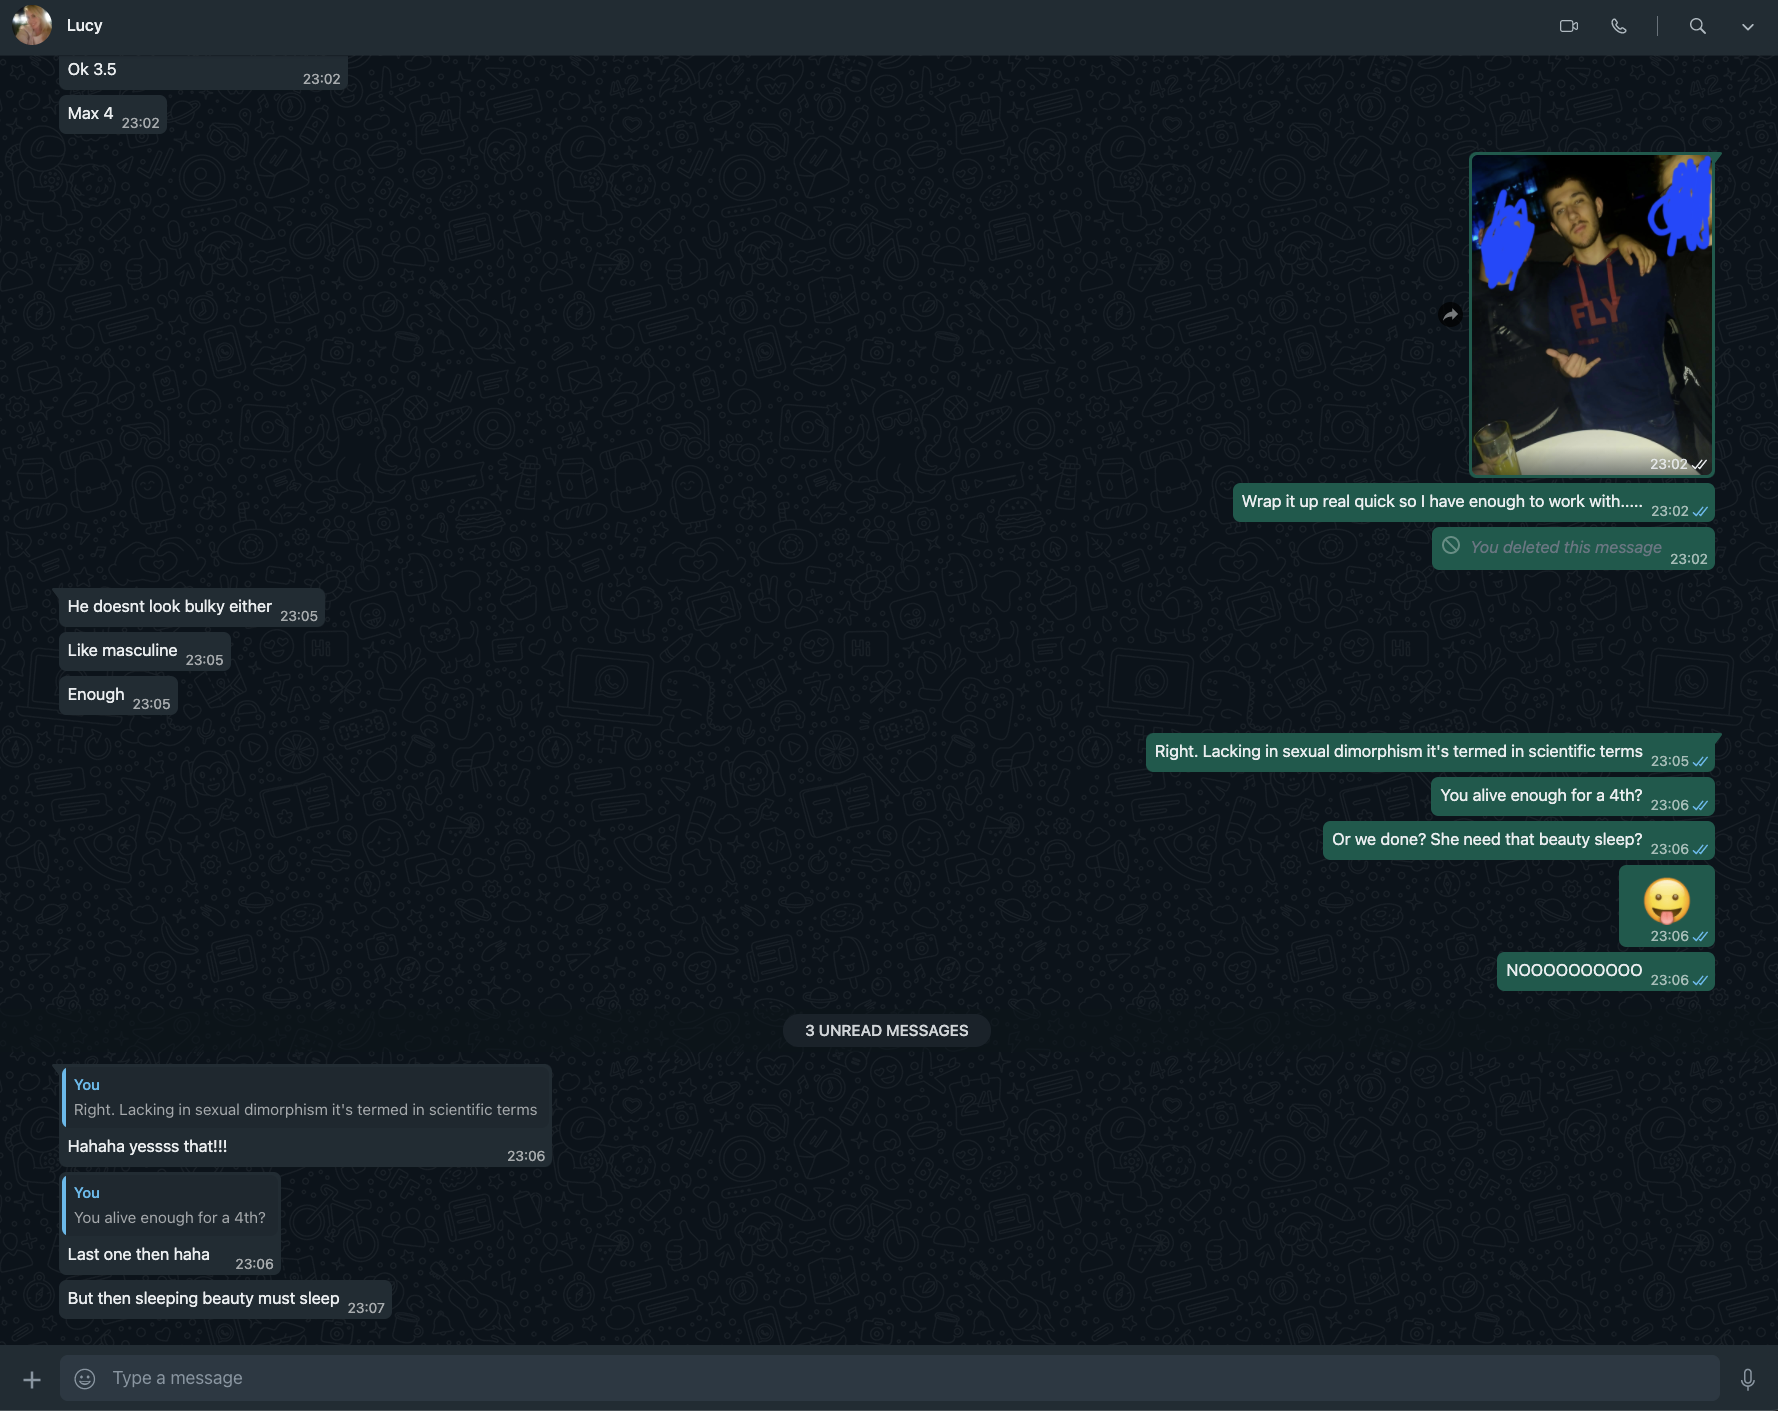
Task: Open the emoji picker
Action: (85, 1379)
